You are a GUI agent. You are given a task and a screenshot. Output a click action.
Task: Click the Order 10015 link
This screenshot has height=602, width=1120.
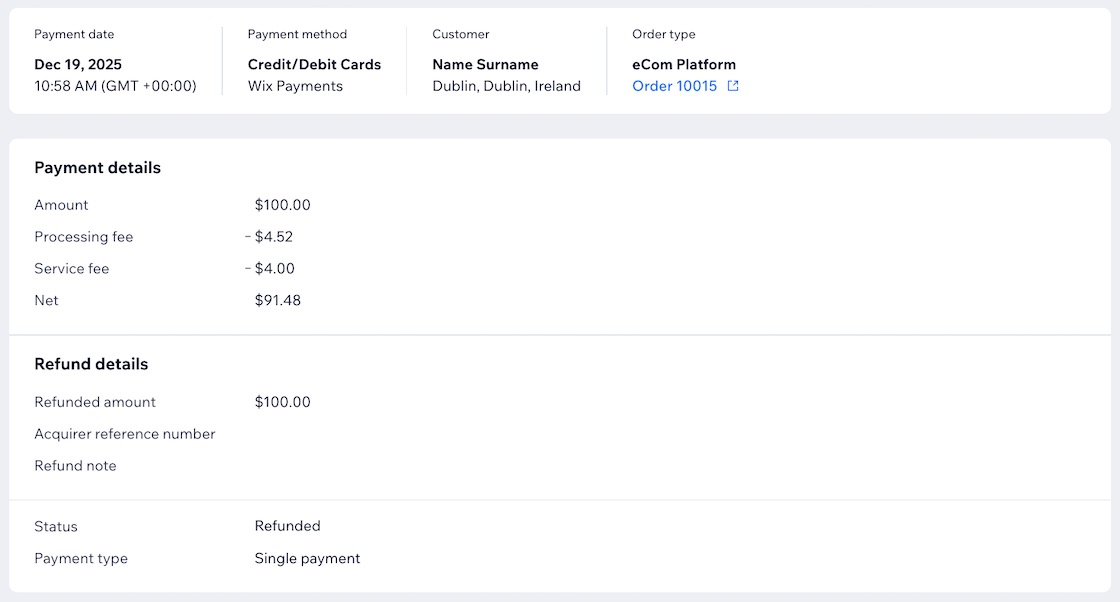pyautogui.click(x=675, y=86)
